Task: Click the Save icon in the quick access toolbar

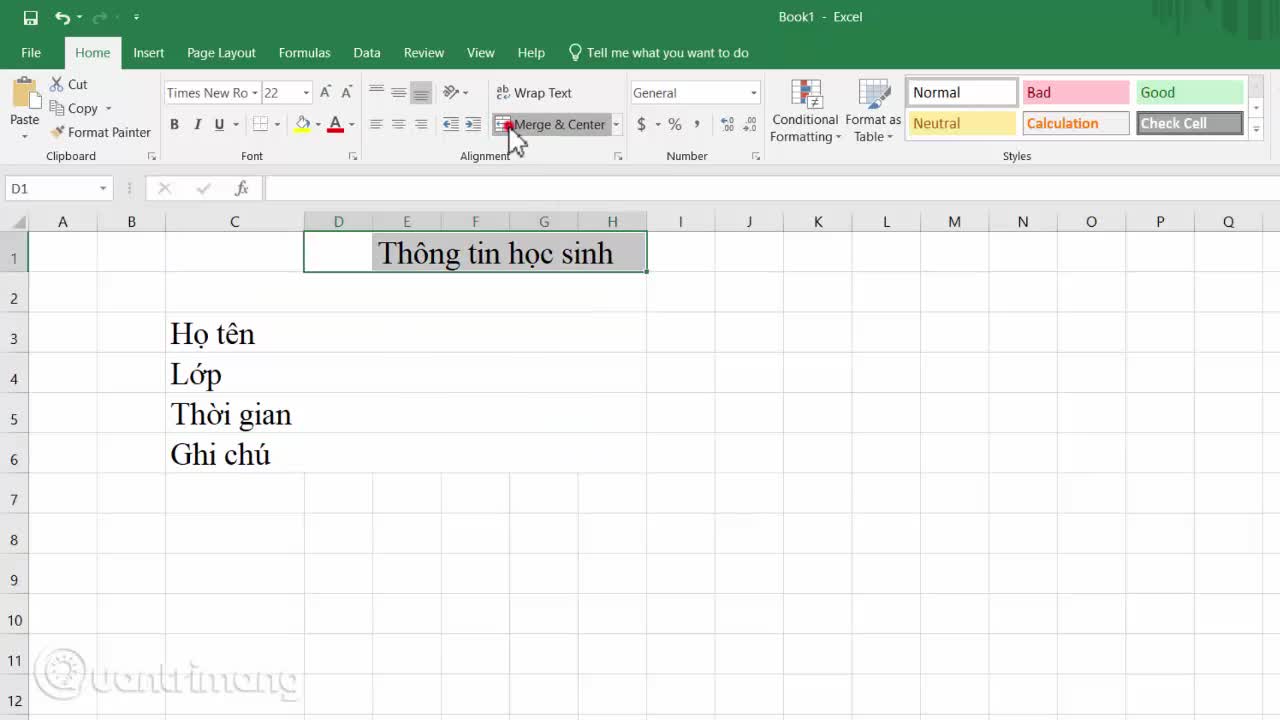Action: click(30, 17)
